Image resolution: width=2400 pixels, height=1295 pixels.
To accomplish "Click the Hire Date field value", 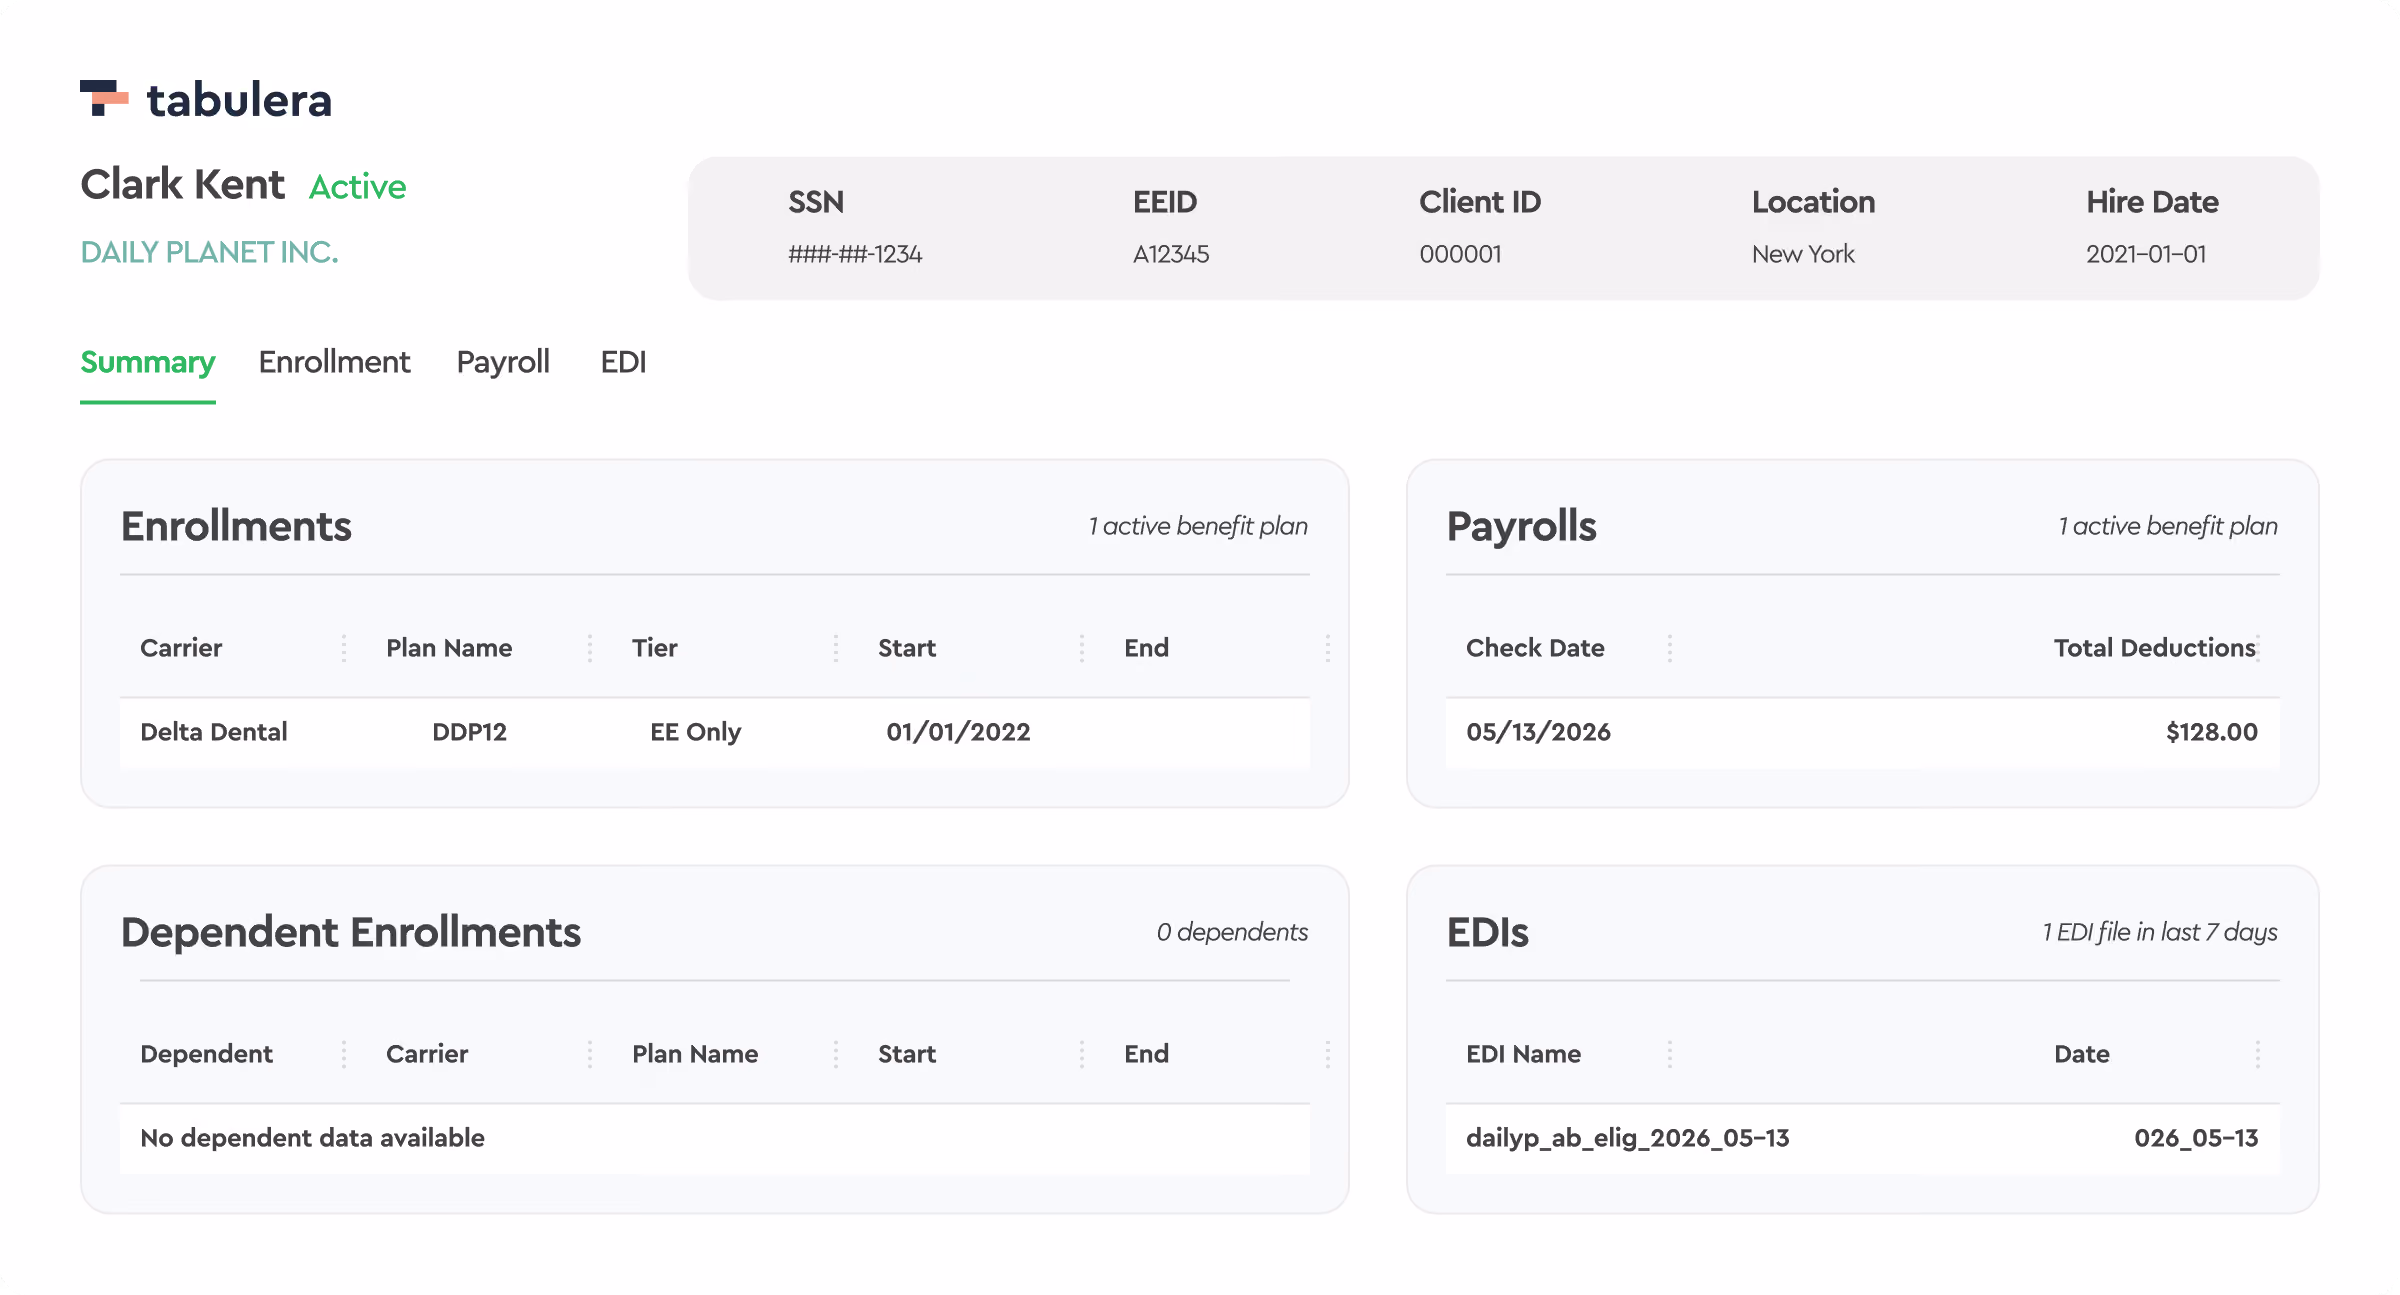I will click(x=2146, y=254).
